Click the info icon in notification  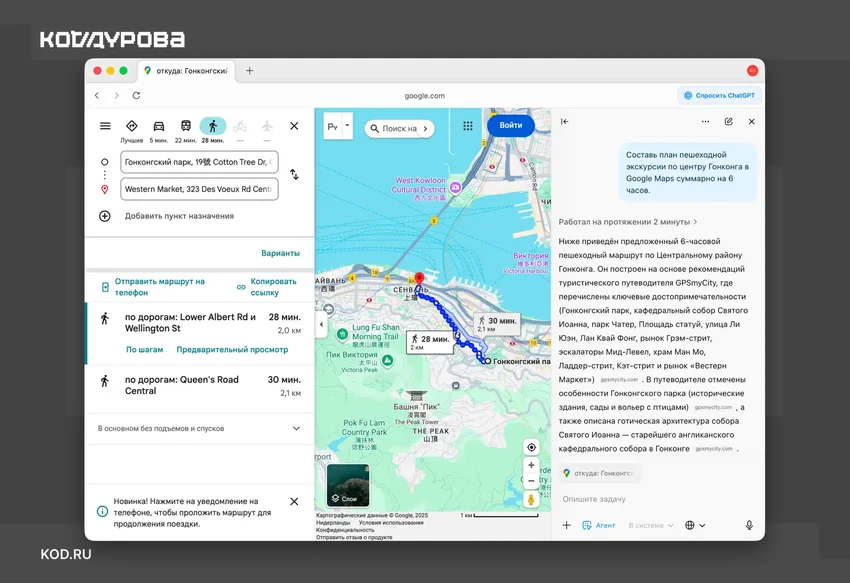[x=102, y=511]
